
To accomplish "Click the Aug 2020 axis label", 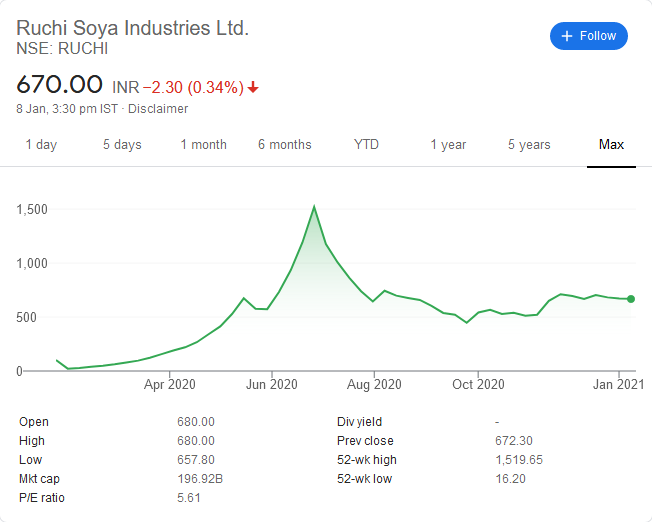I will 374,384.
